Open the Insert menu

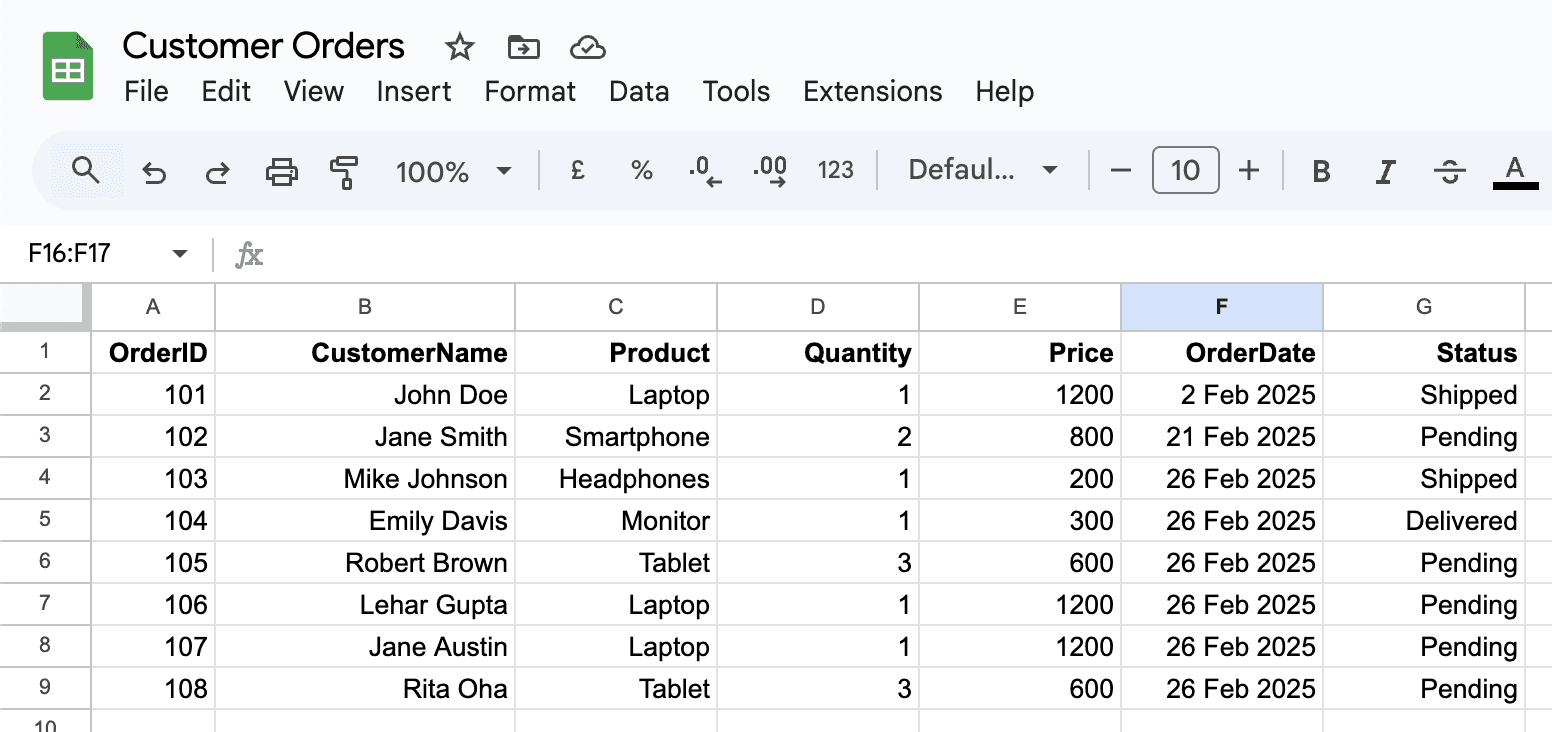coord(414,92)
